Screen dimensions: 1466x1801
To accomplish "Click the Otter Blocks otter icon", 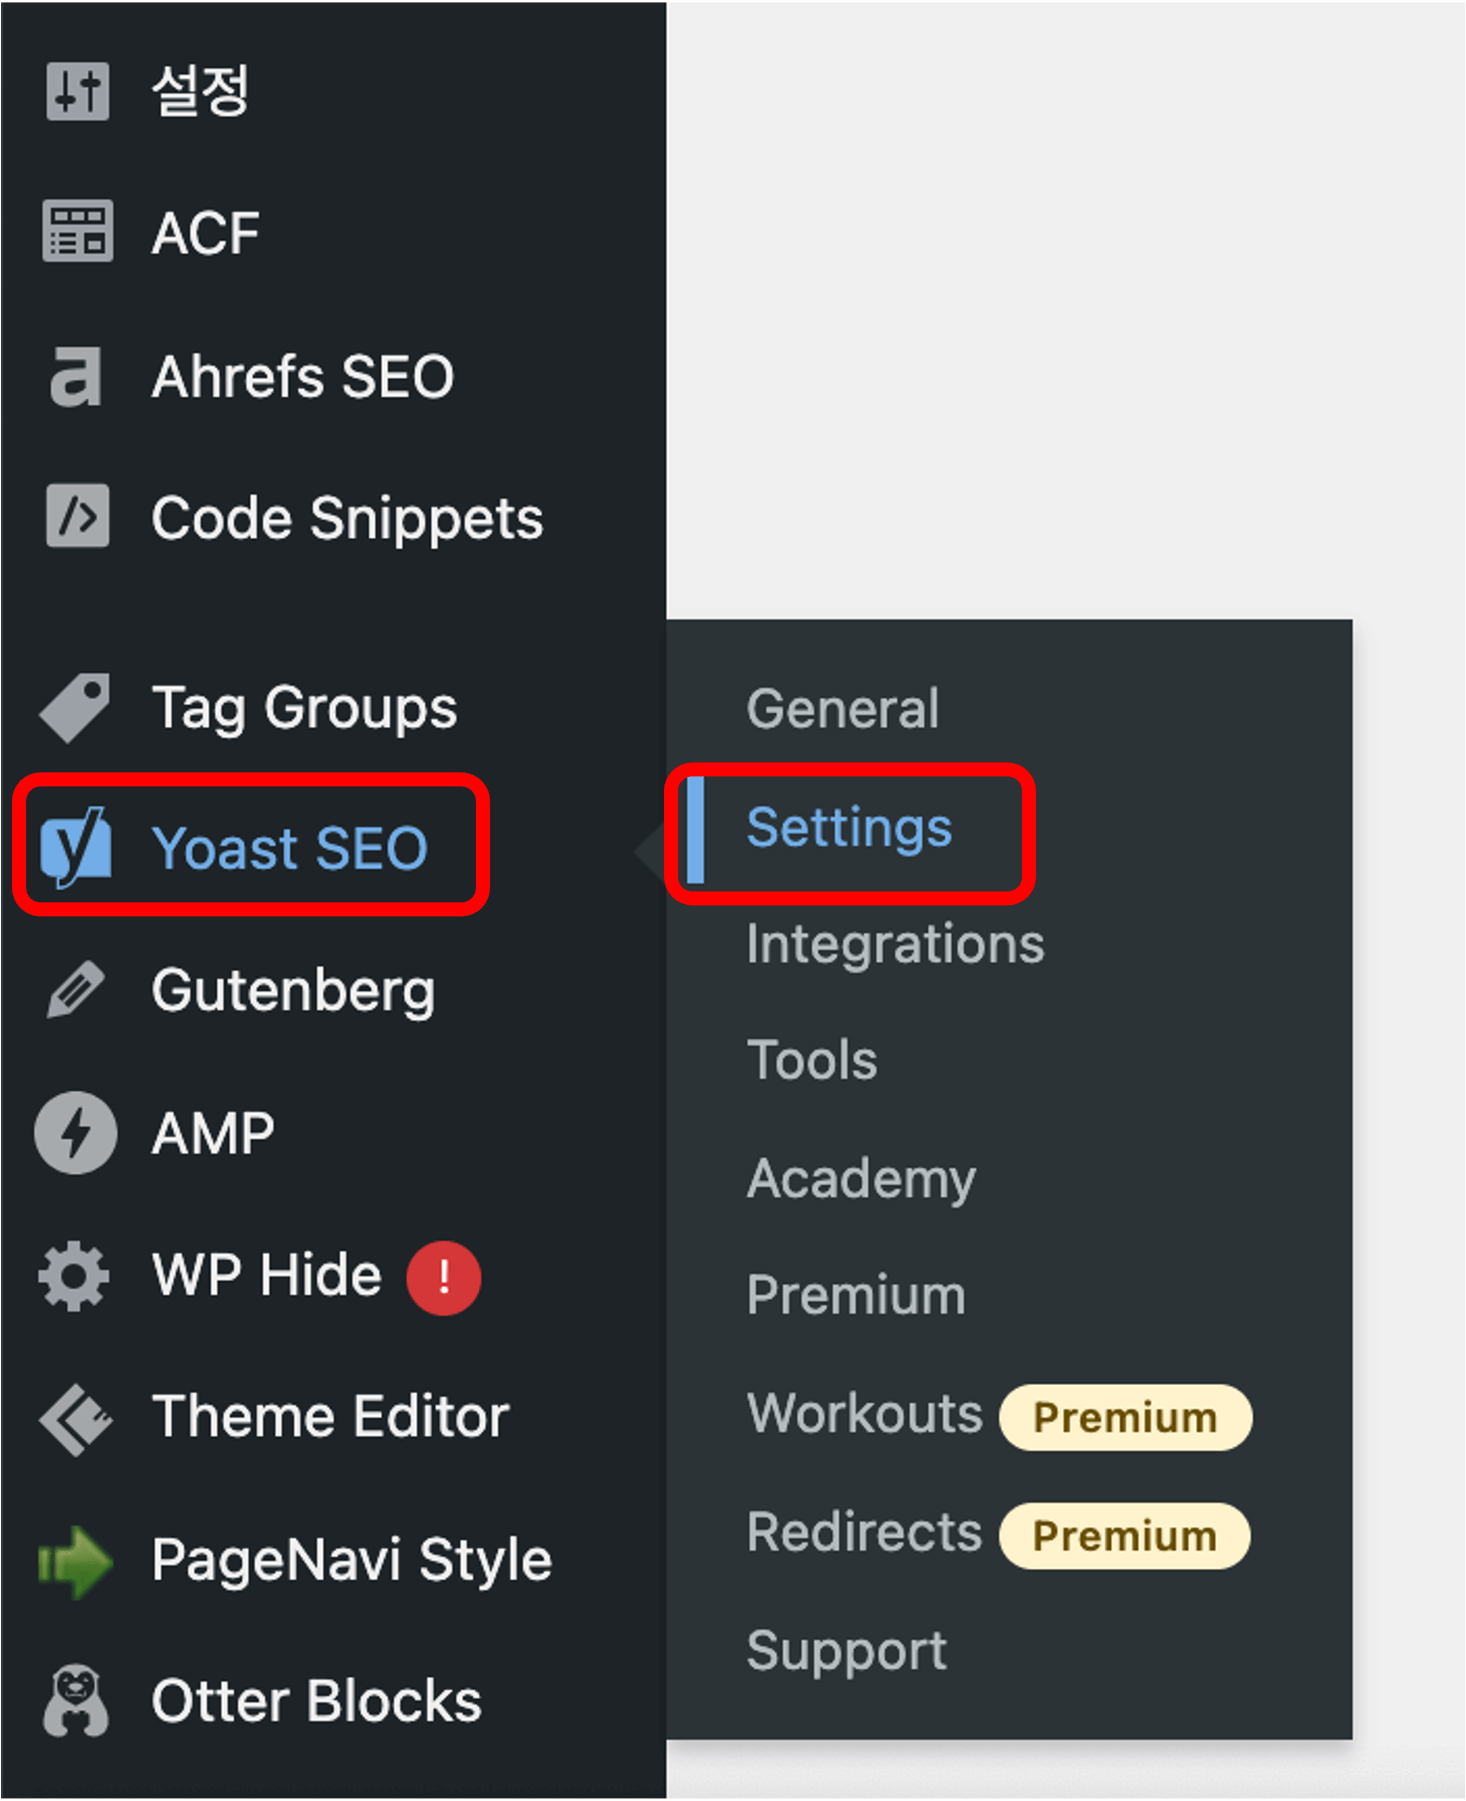I will pyautogui.click(x=75, y=1701).
